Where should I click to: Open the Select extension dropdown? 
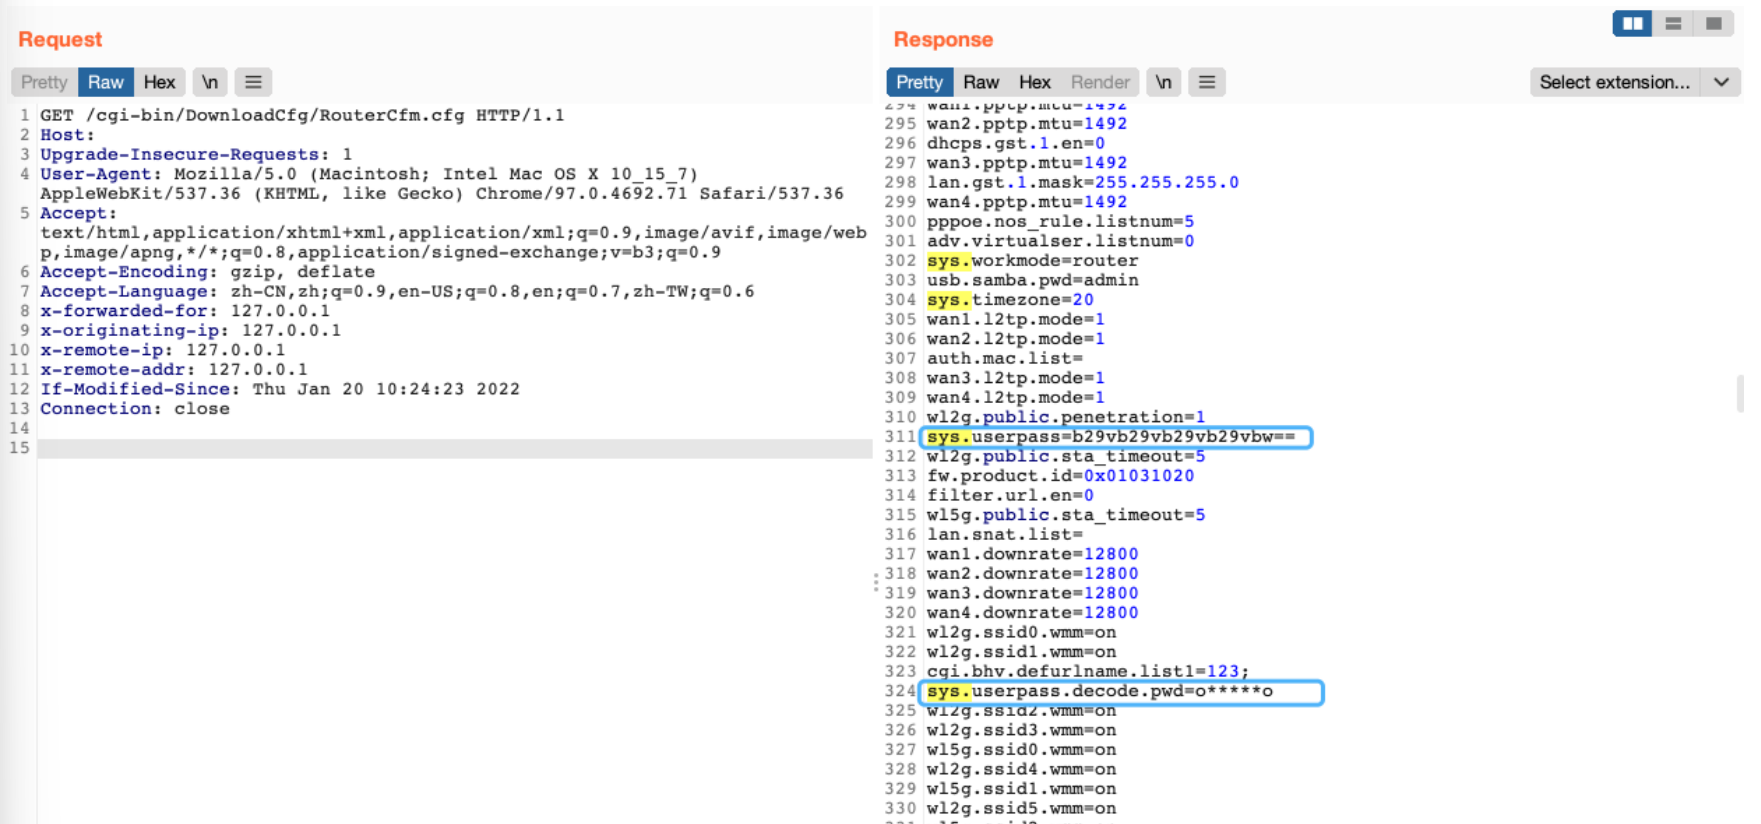coord(1614,82)
